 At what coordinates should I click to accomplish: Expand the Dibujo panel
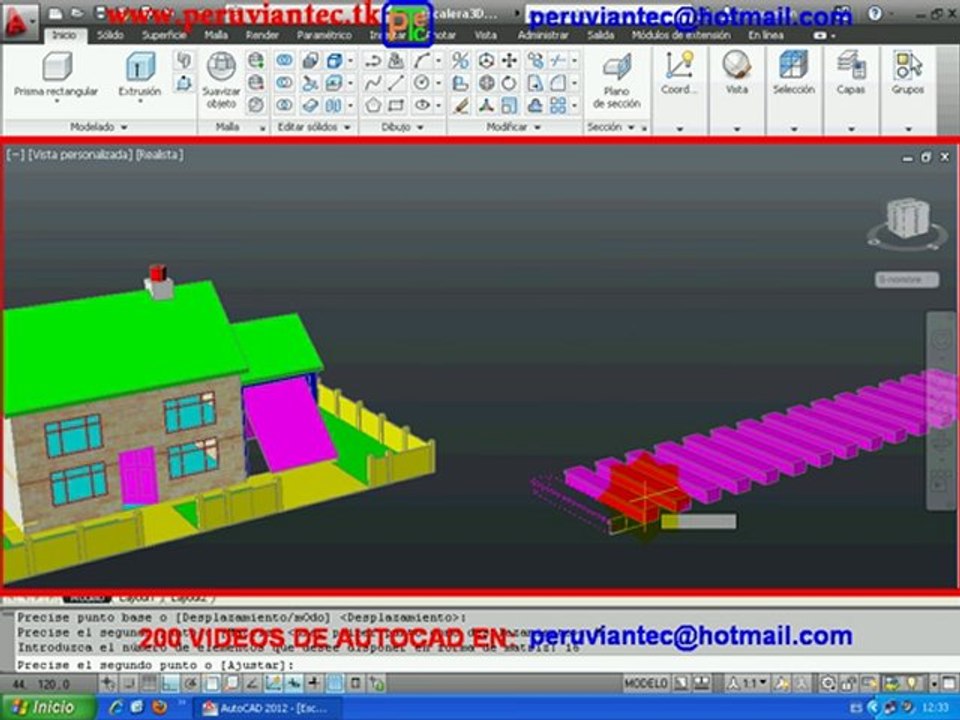point(402,127)
